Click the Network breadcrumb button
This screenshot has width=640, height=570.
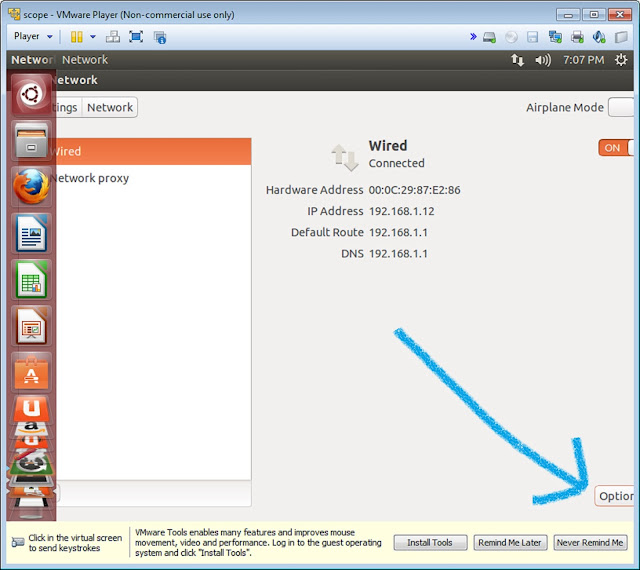[x=110, y=107]
